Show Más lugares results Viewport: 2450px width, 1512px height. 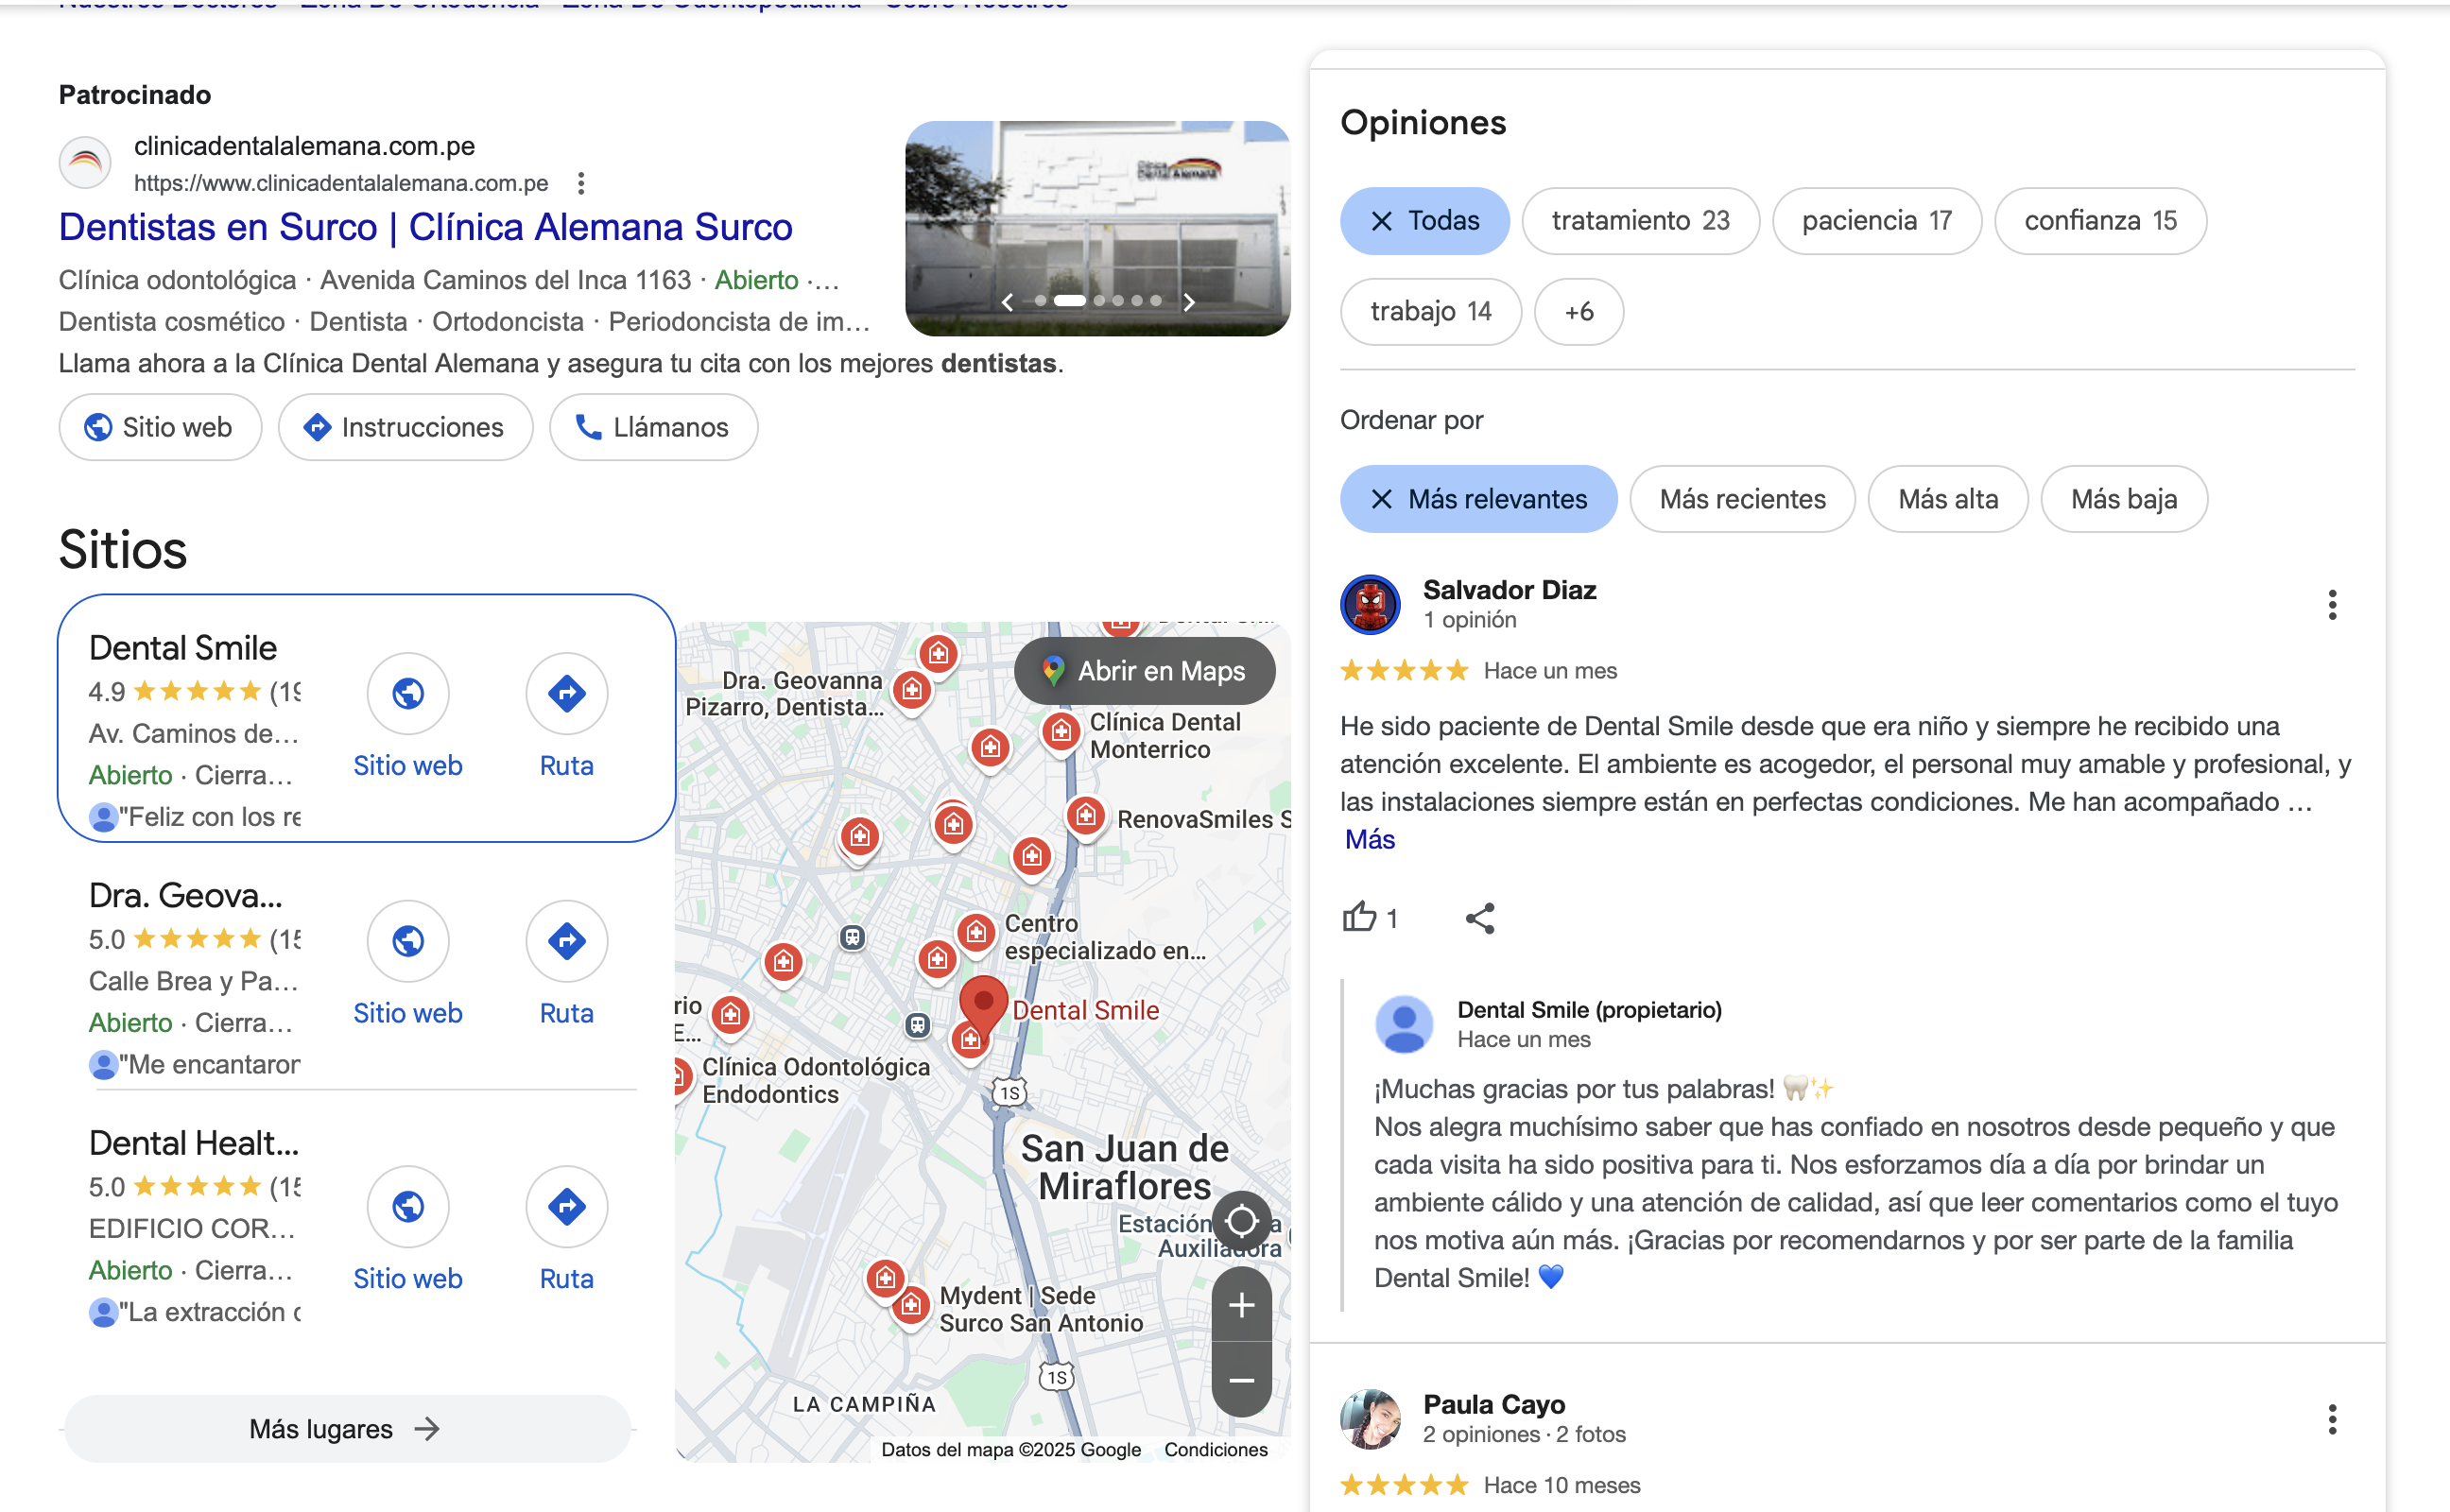tap(347, 1429)
